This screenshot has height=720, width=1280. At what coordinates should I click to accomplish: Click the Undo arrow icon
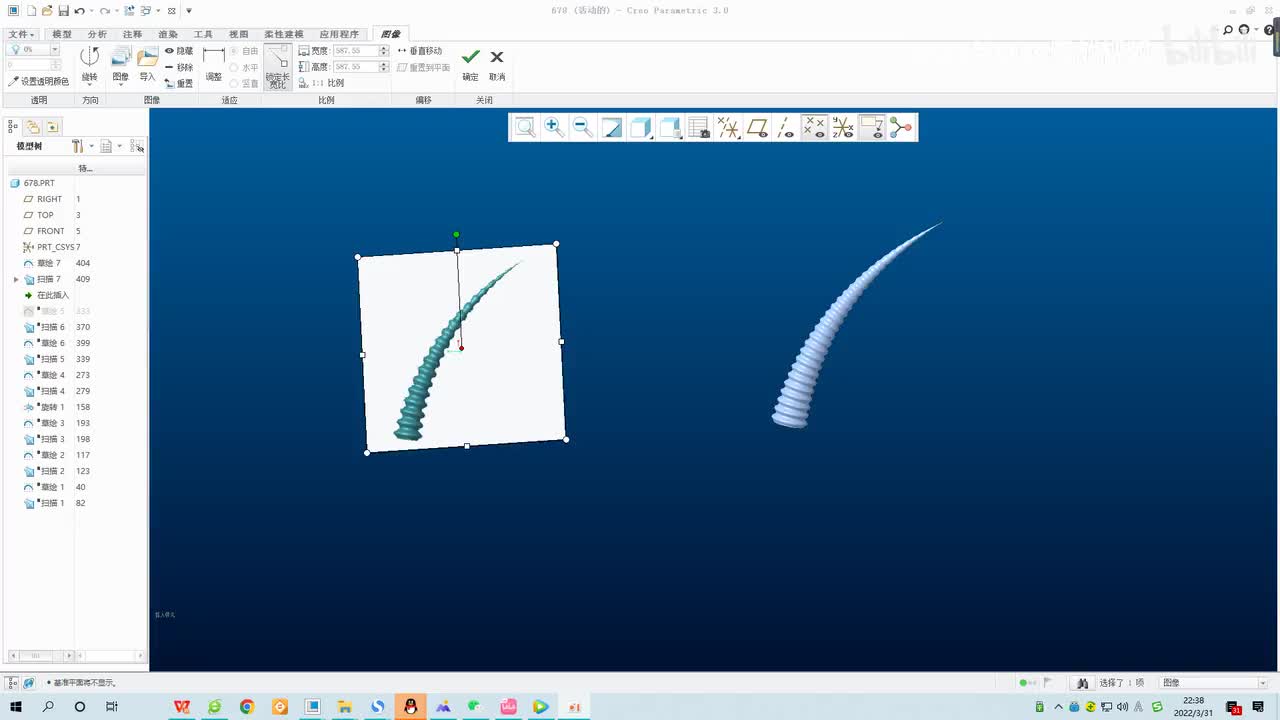pyautogui.click(x=79, y=10)
